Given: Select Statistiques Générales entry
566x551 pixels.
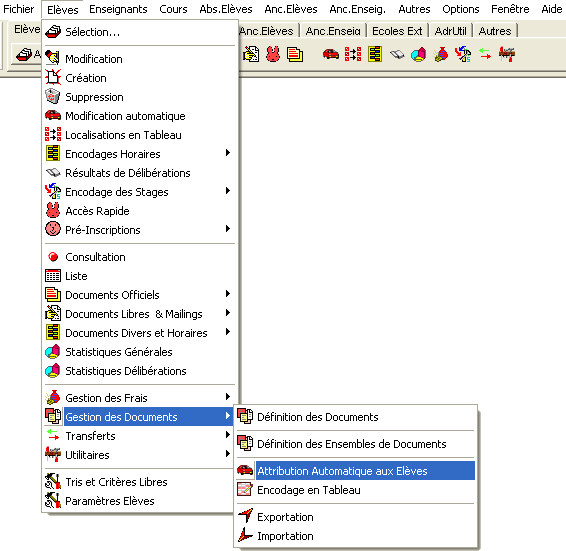Looking at the screenshot, I should pyautogui.click(x=139, y=352).
